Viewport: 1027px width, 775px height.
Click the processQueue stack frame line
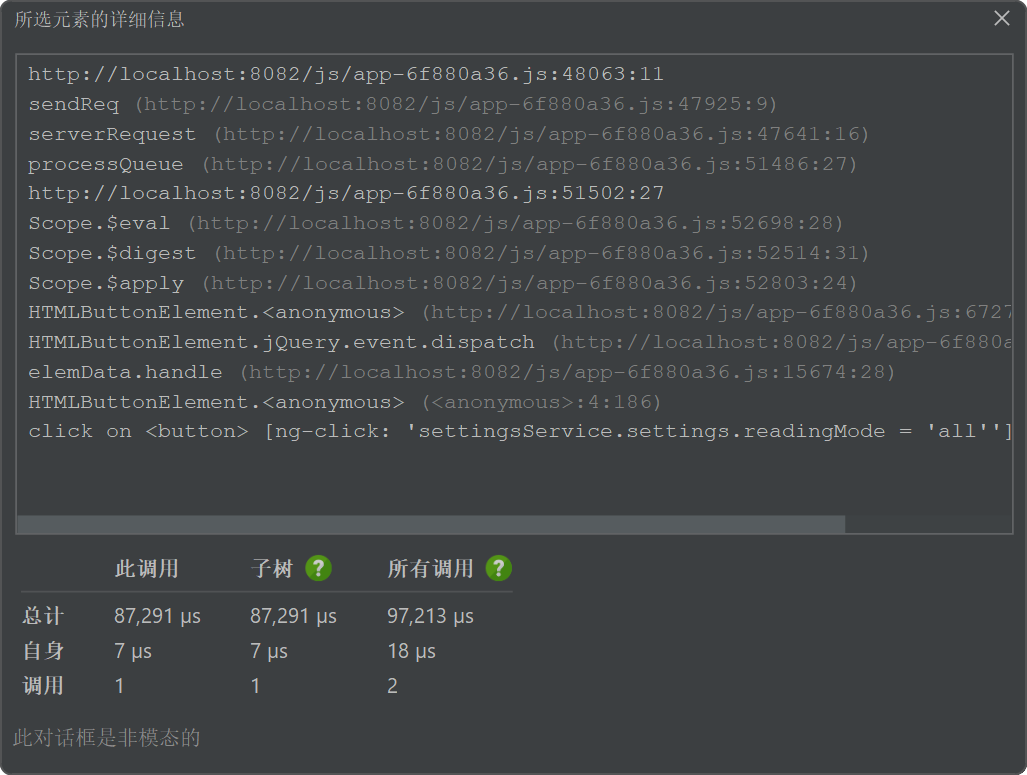[x=442, y=164]
